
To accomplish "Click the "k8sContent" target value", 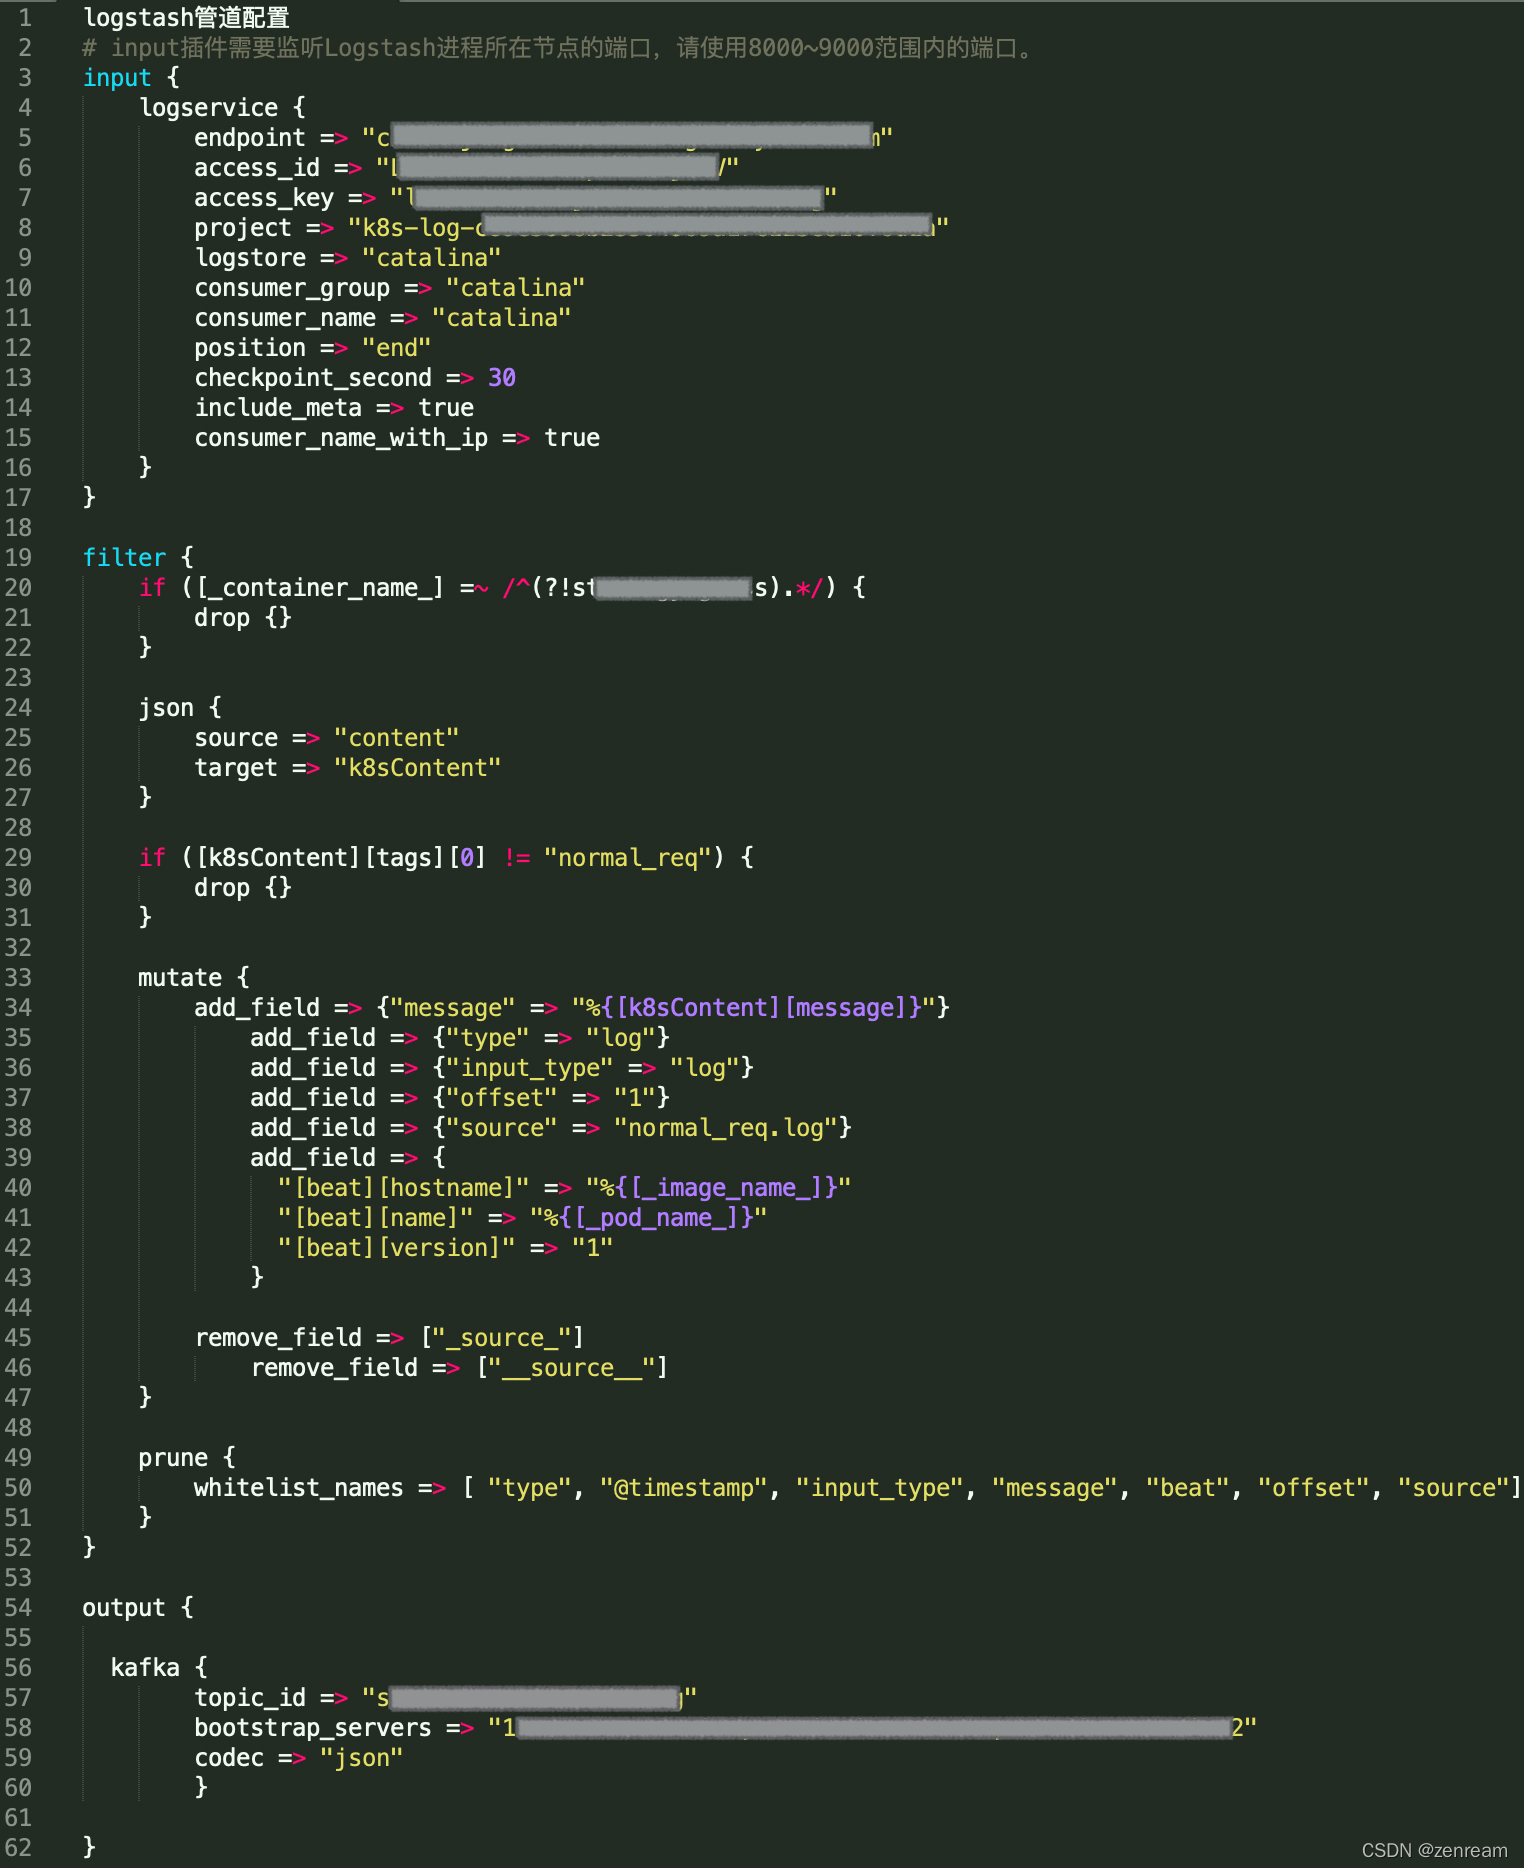I will [x=417, y=768].
